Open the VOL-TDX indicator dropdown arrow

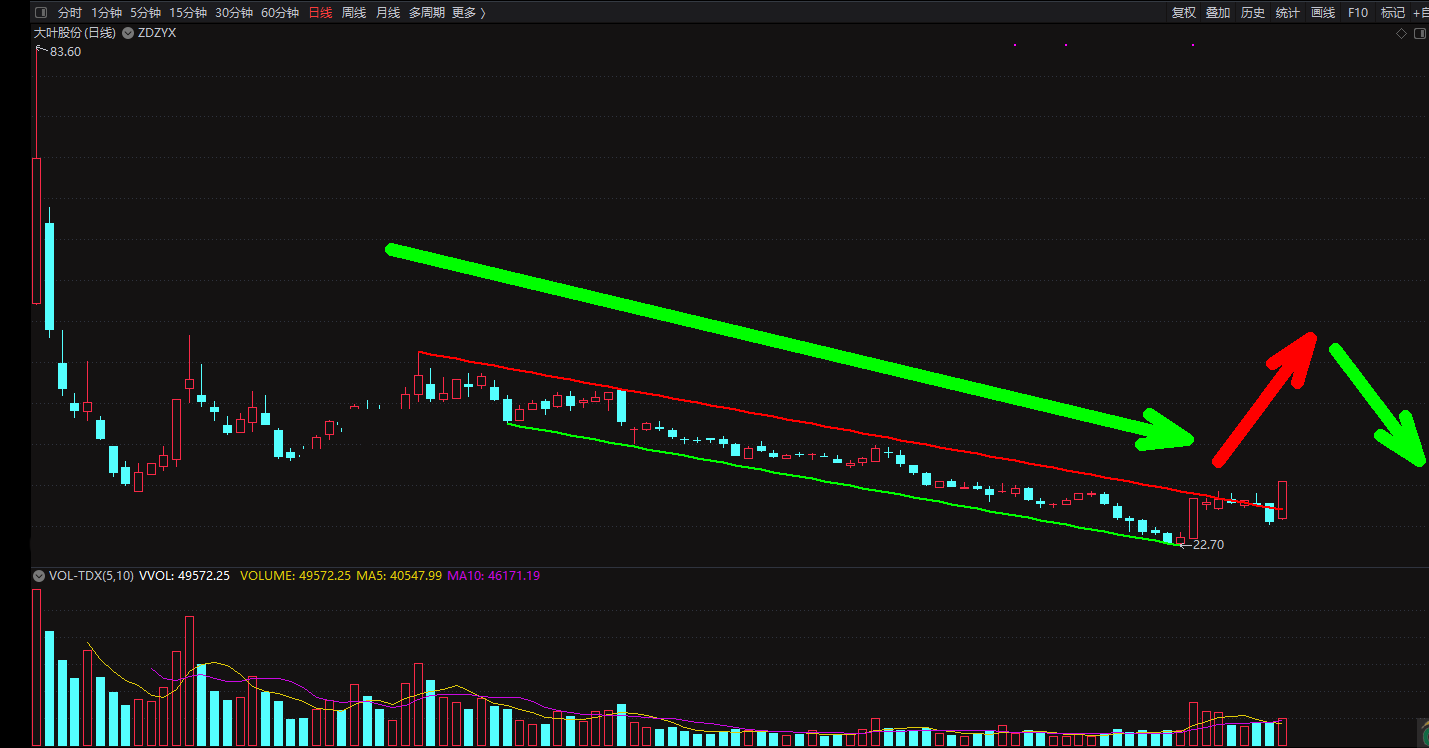point(39,576)
